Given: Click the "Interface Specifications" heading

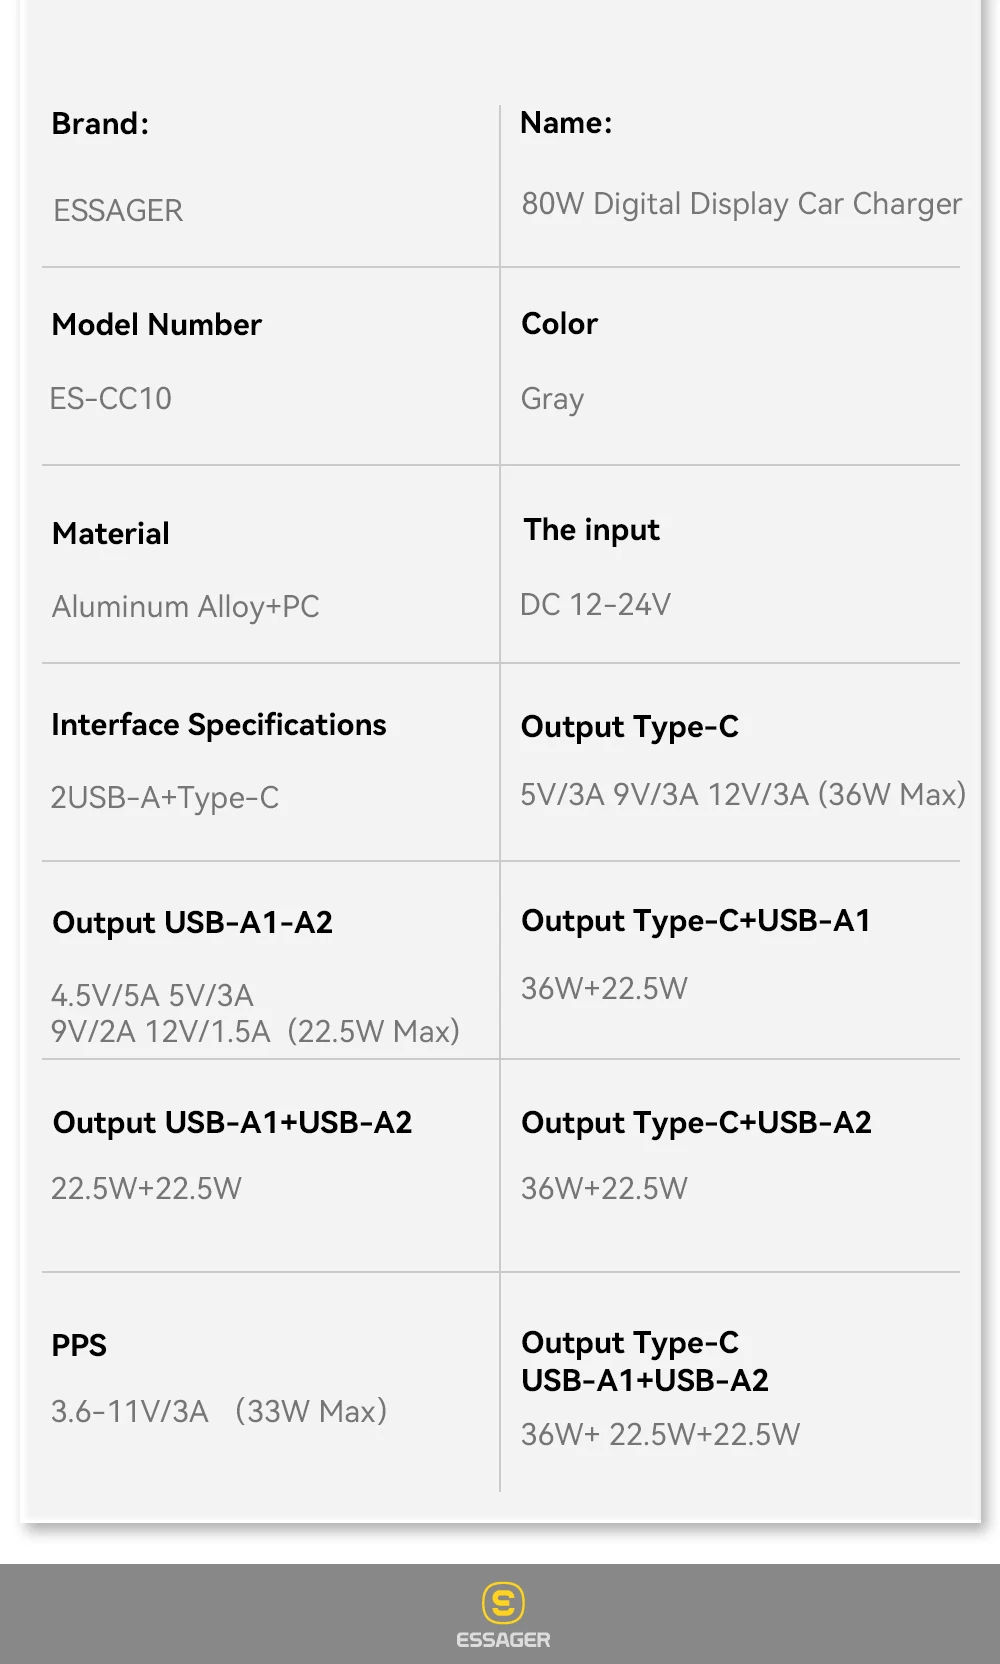Looking at the screenshot, I should tap(219, 725).
